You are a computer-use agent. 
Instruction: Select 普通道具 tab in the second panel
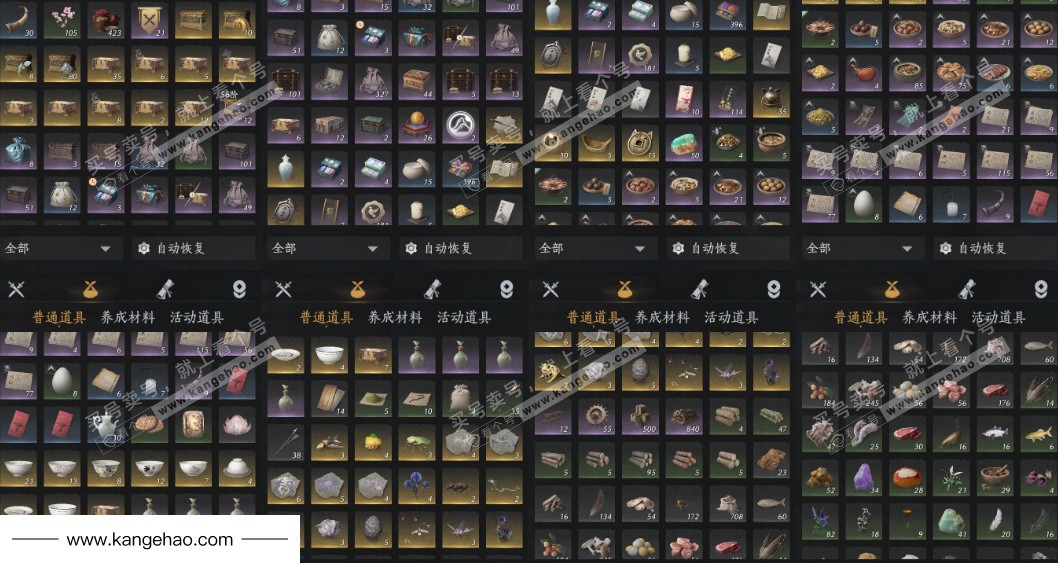click(x=327, y=317)
